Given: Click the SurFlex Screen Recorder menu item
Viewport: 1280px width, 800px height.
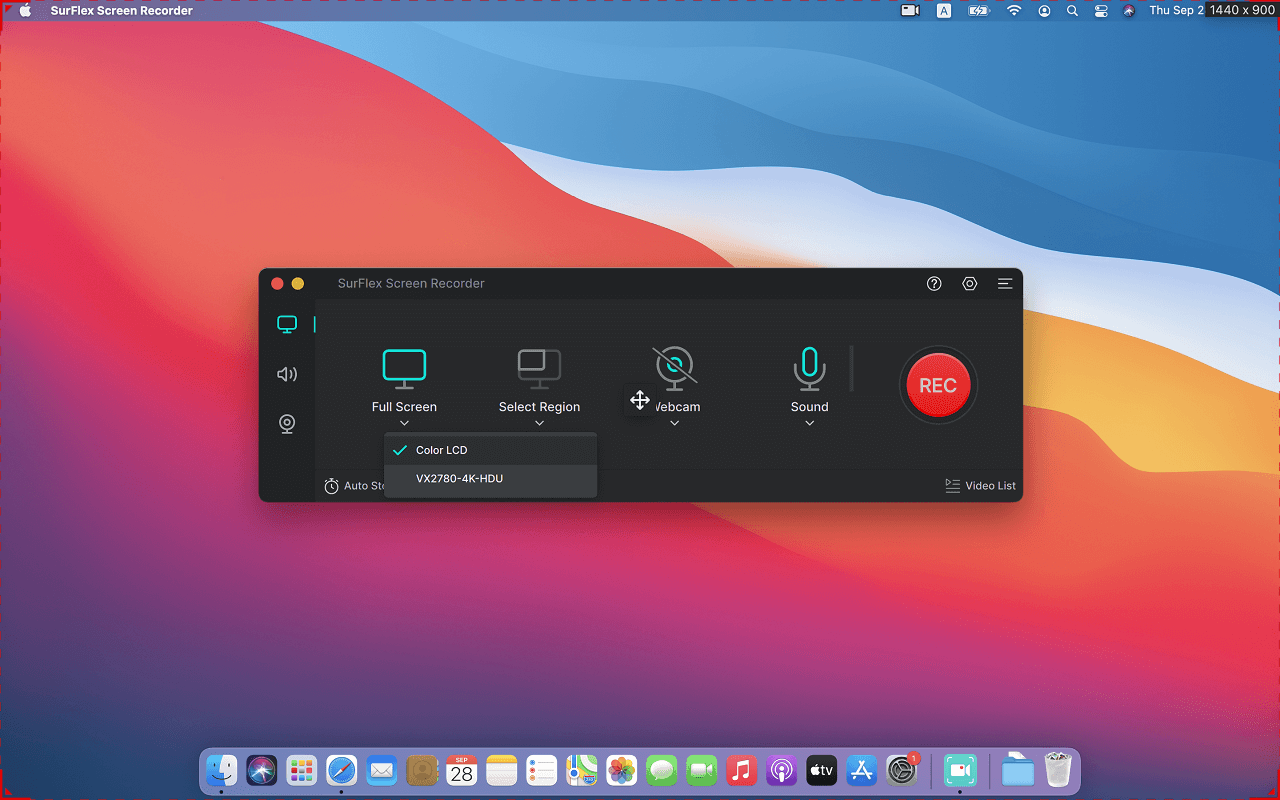Looking at the screenshot, I should point(121,11).
